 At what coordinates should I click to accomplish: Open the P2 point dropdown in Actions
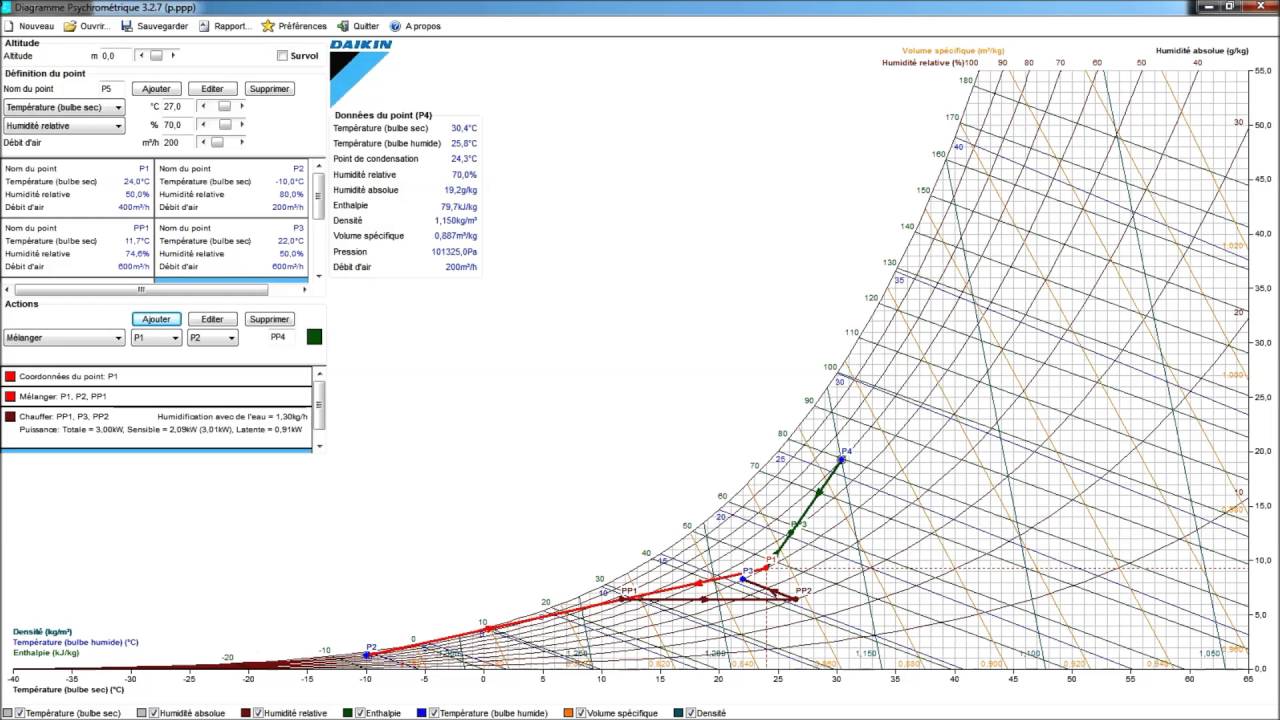[x=213, y=338]
